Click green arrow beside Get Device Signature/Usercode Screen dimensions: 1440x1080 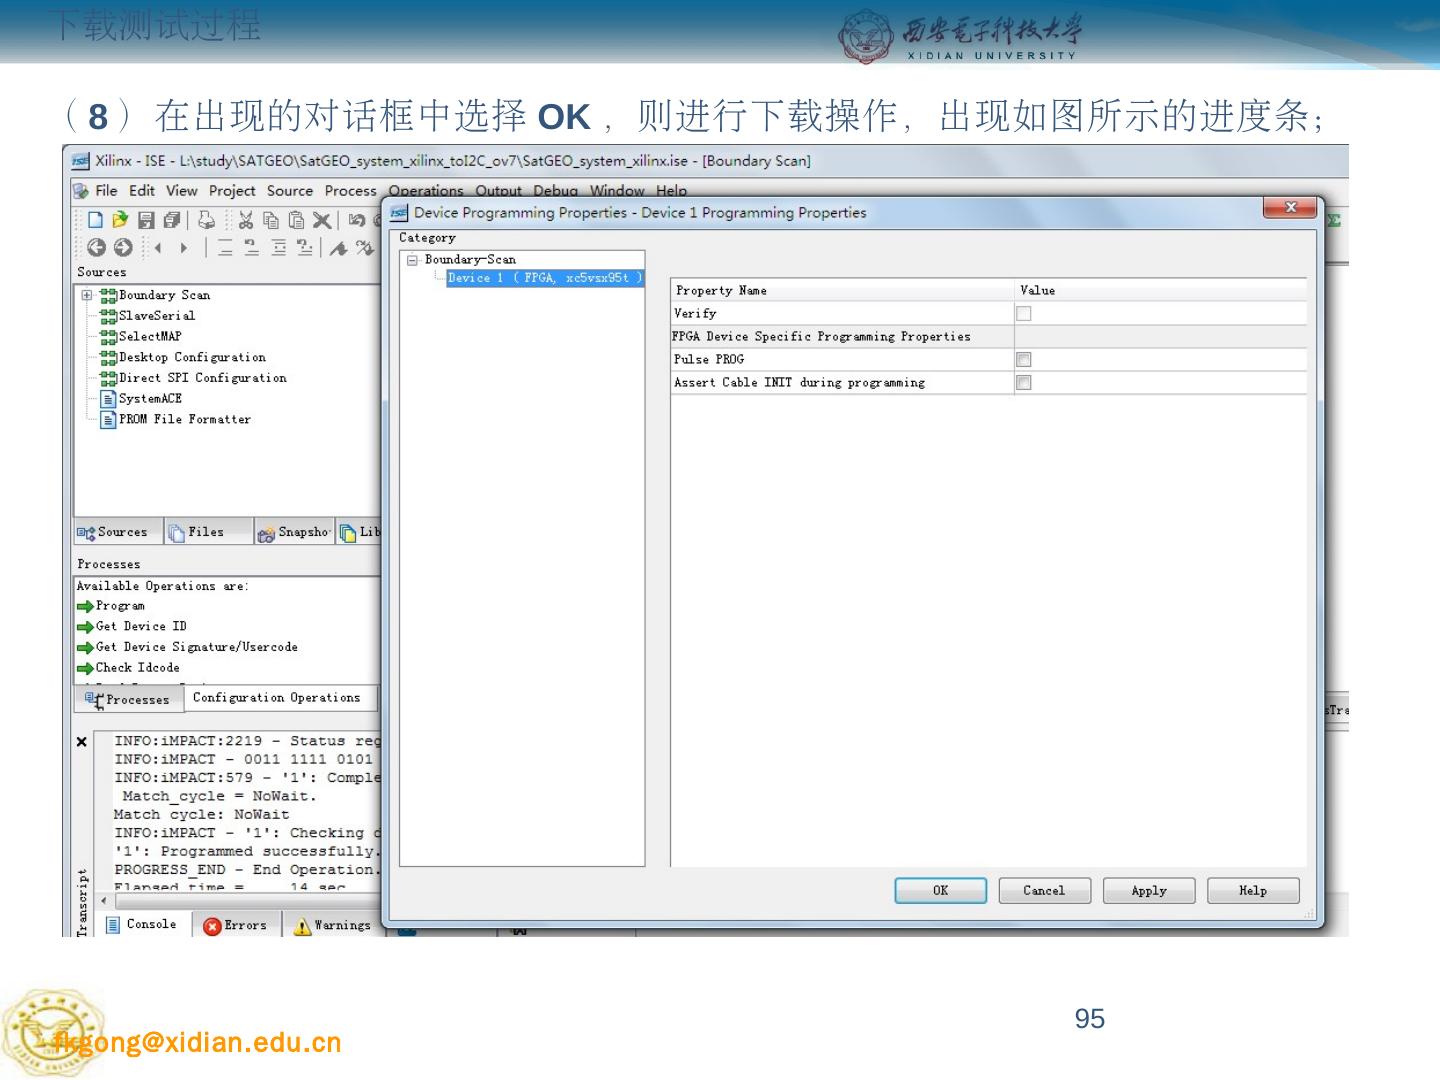(85, 648)
